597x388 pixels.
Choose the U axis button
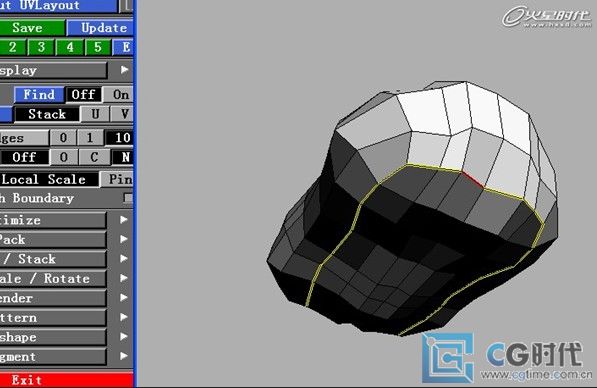(95, 114)
